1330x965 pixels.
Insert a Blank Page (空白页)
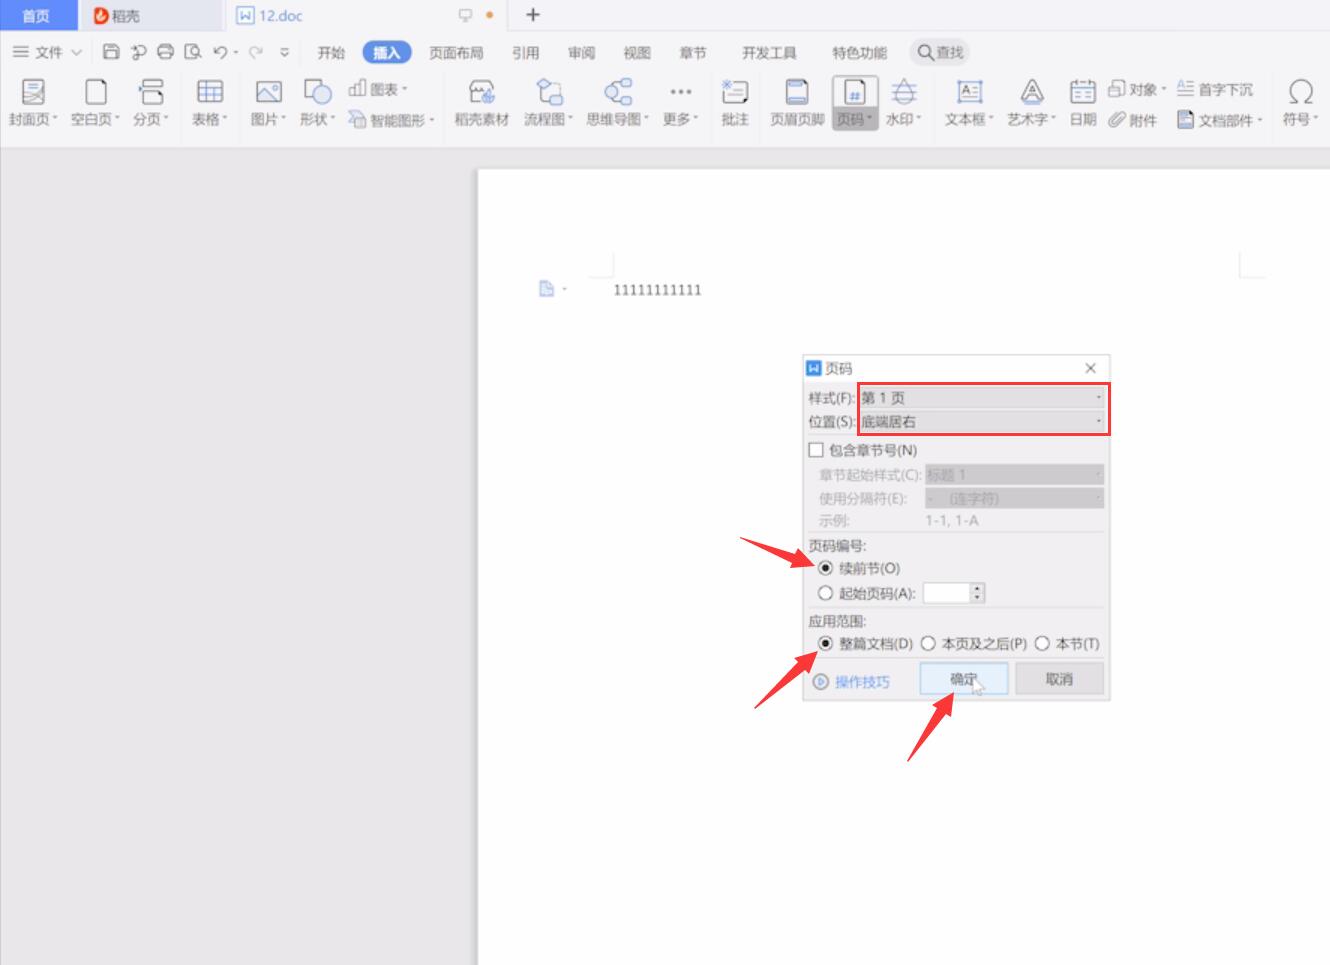(x=95, y=92)
